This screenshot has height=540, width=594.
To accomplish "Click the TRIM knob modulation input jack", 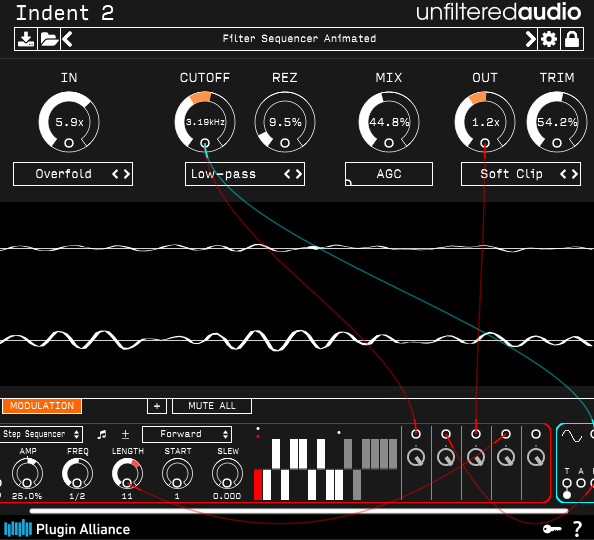I will pyautogui.click(x=557, y=143).
